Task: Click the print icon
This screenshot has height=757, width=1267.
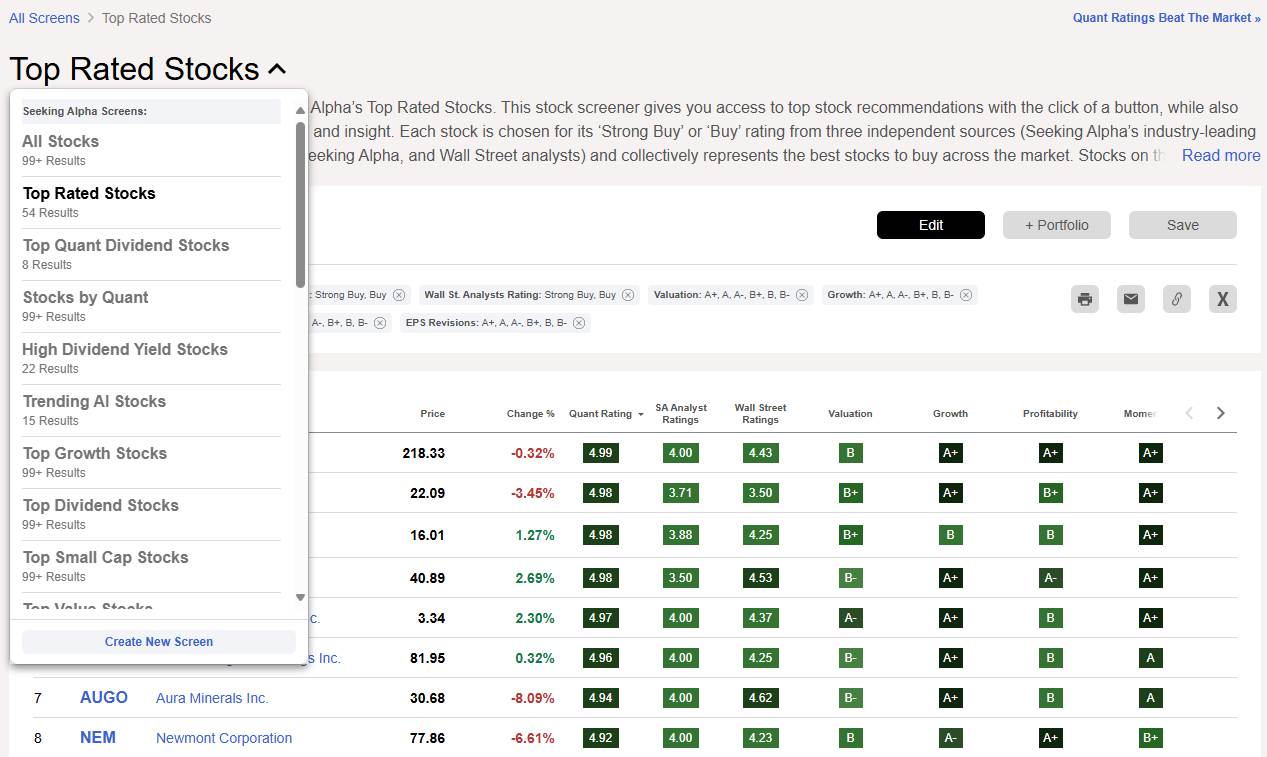Action: click(x=1085, y=299)
